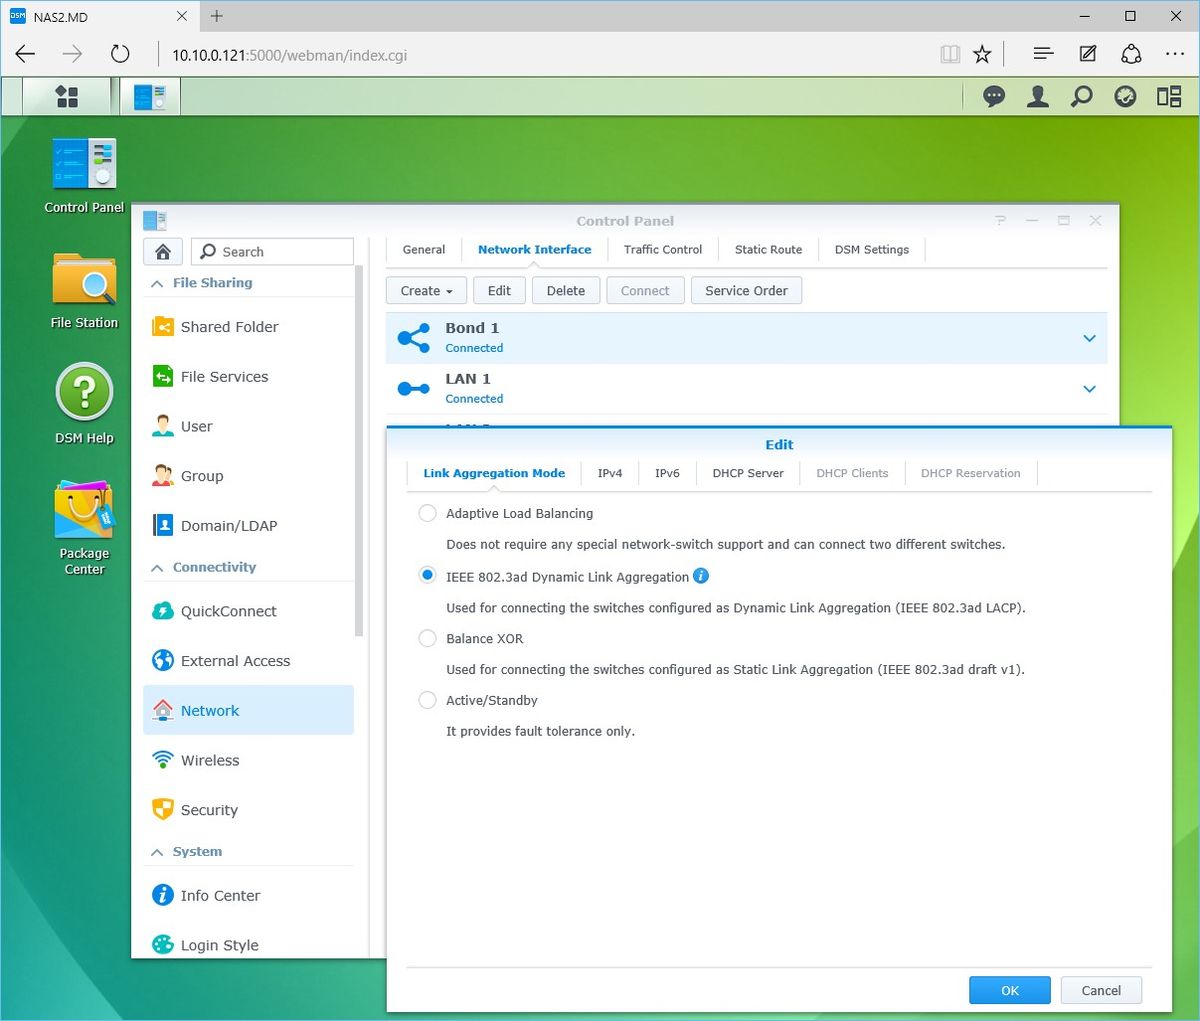Switch to the Traffic Control tab
Viewport: 1200px width, 1021px height.
click(663, 250)
